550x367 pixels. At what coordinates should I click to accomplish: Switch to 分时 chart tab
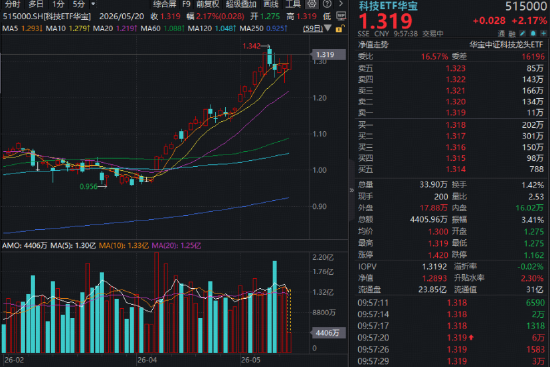point(13,4)
